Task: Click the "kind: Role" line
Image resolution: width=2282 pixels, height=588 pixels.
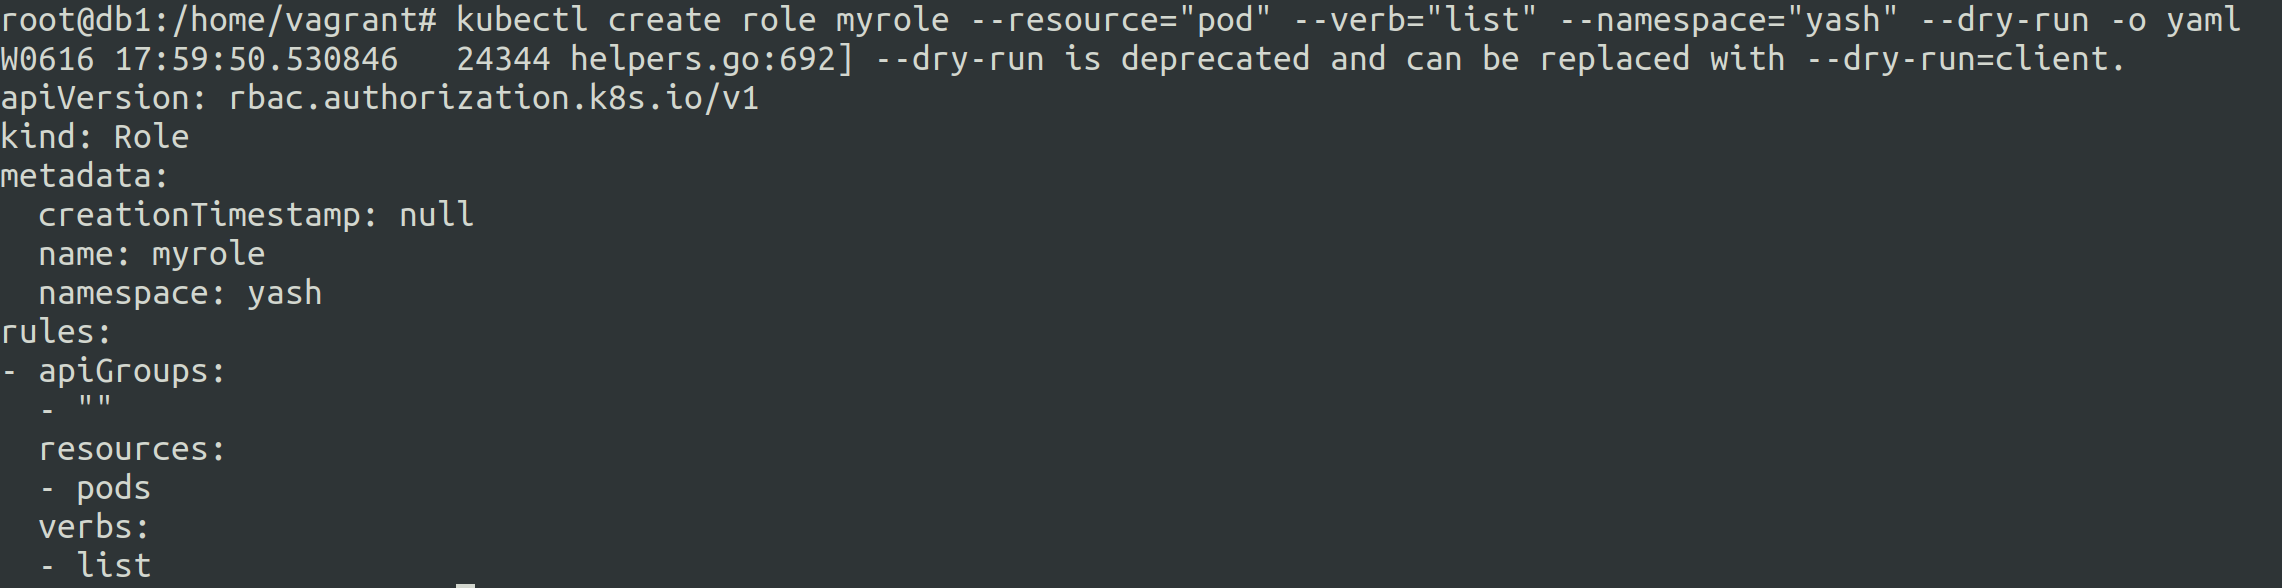Action: [95, 137]
